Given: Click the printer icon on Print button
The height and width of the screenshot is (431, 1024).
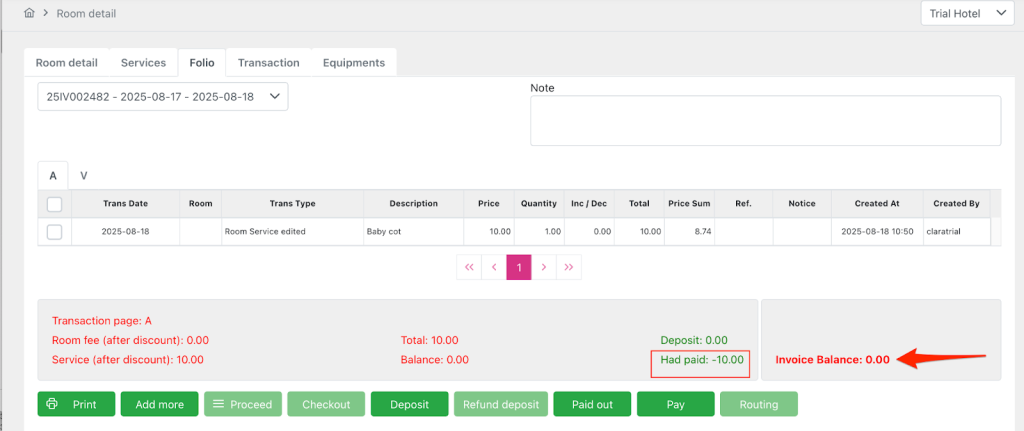Looking at the screenshot, I should 52,404.
